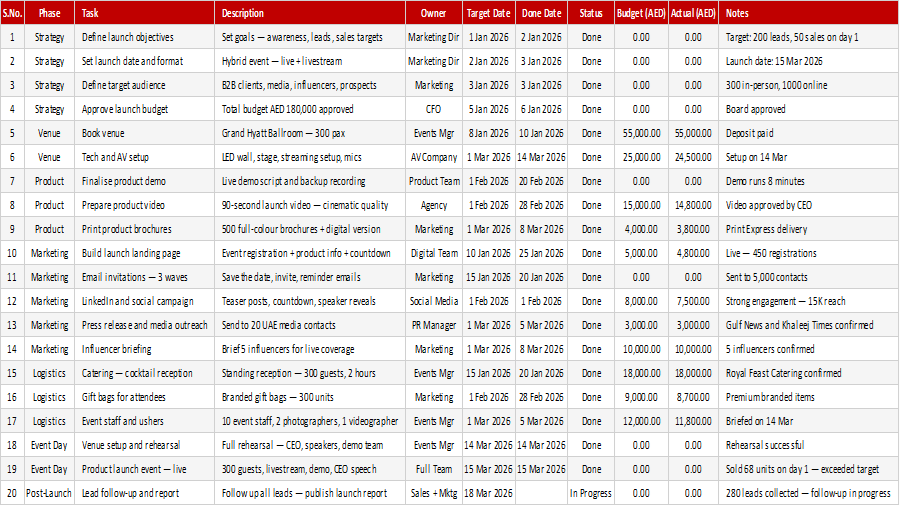Select the 'AV Company' owner cell
Image resolution: width=900 pixels, height=529 pixels.
[433, 157]
